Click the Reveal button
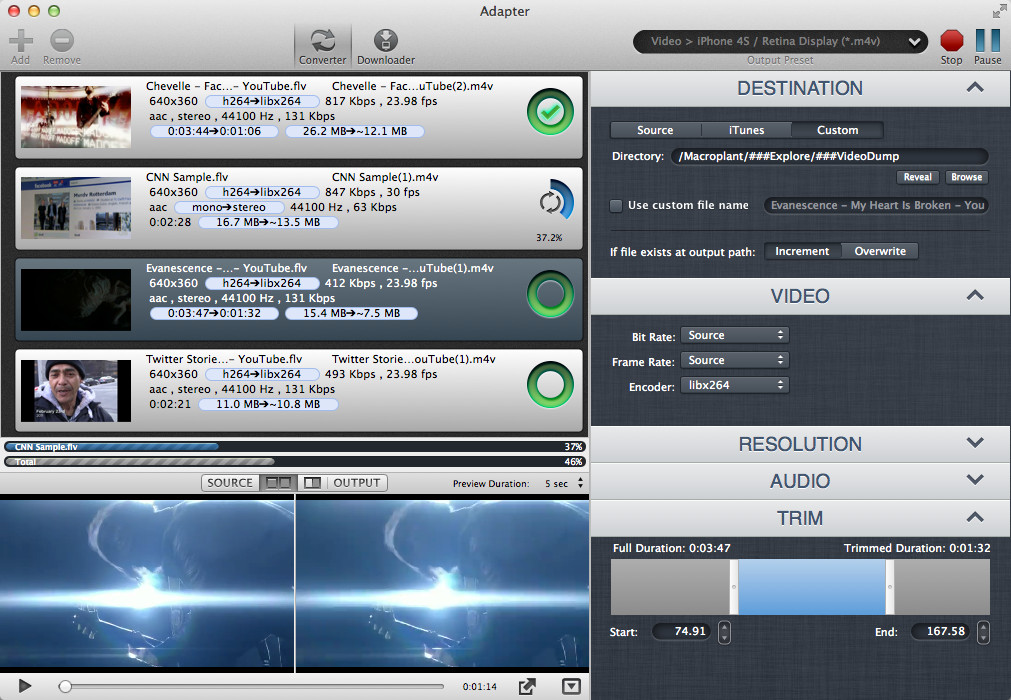This screenshot has width=1011, height=700. click(x=918, y=177)
